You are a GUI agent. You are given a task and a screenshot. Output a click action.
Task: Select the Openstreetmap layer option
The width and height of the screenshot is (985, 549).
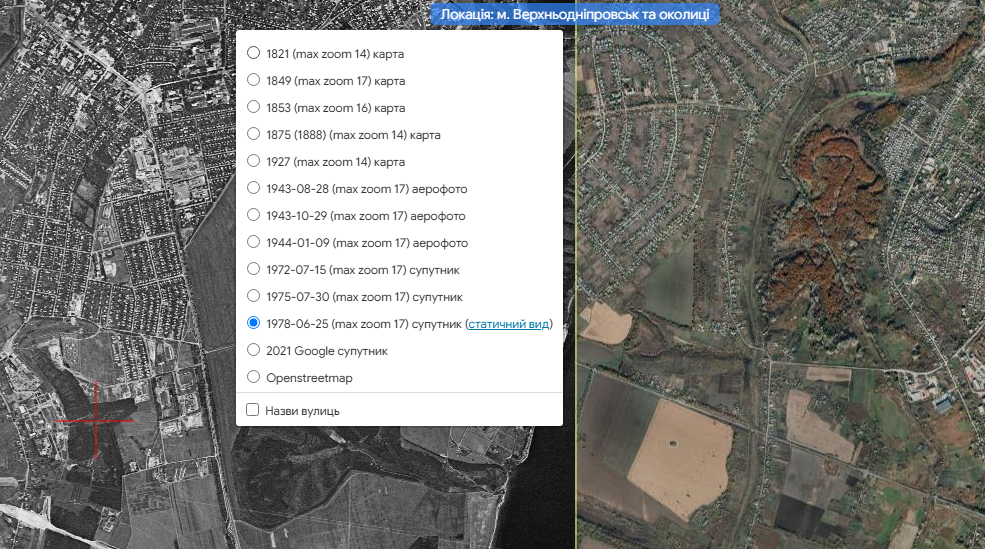(x=253, y=377)
